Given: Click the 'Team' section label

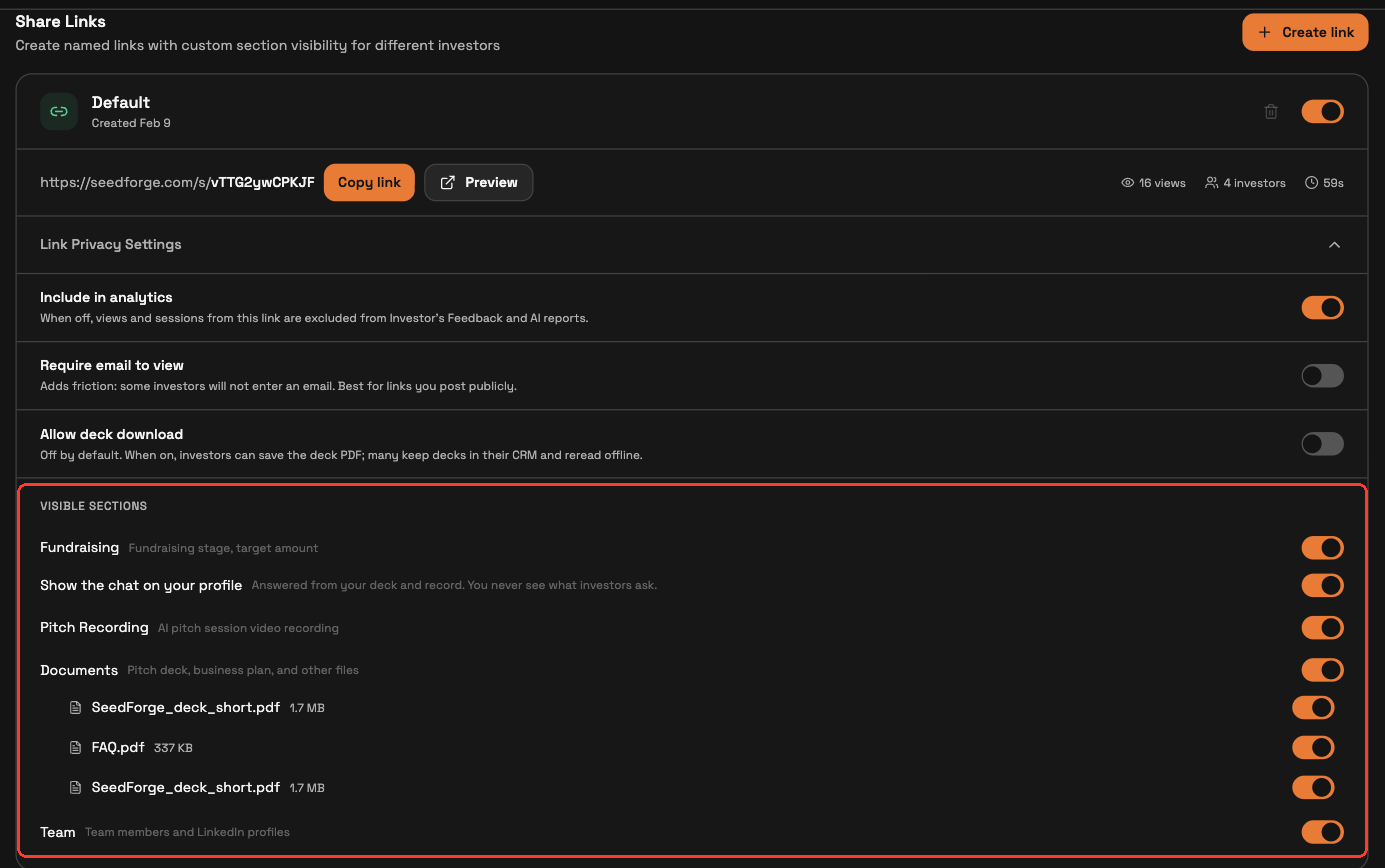Looking at the screenshot, I should pos(58,832).
